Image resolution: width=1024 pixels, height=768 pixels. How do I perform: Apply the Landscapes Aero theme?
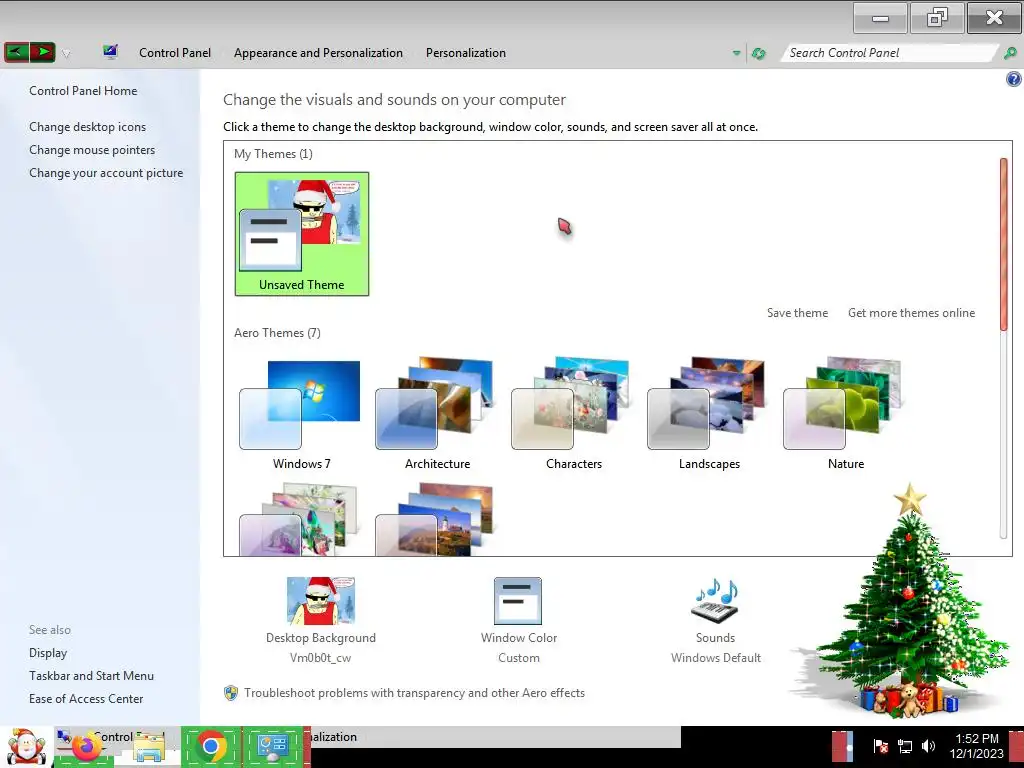tap(709, 414)
